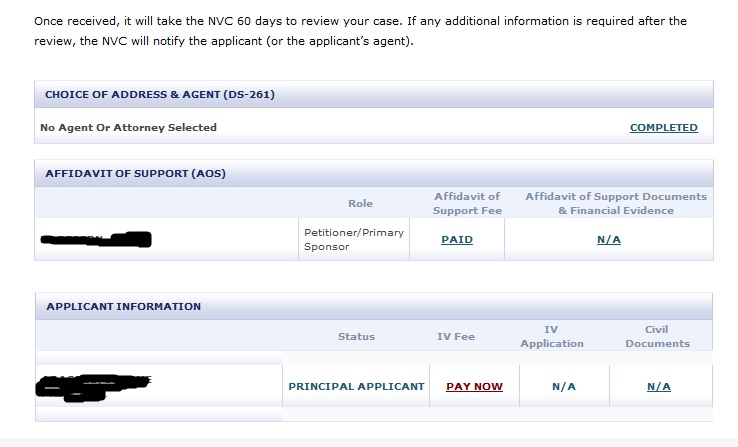
Task: Click PAY NOW for the IV Fee
Action: [x=474, y=387]
